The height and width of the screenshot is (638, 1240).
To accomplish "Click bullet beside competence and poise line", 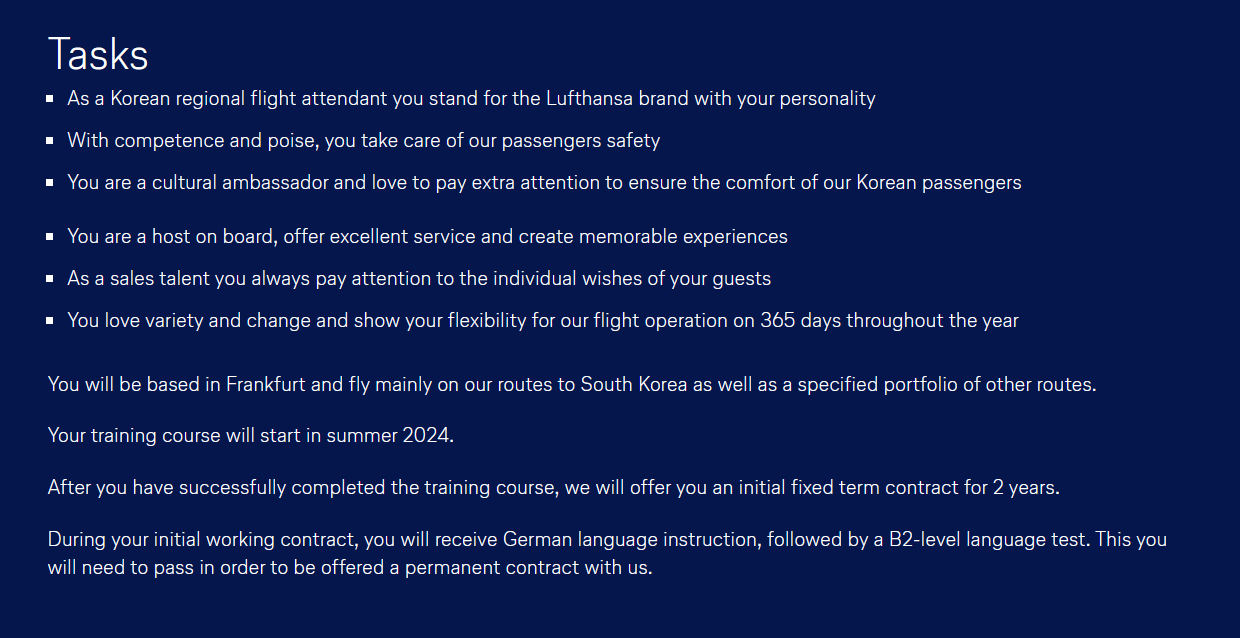I will 50,141.
